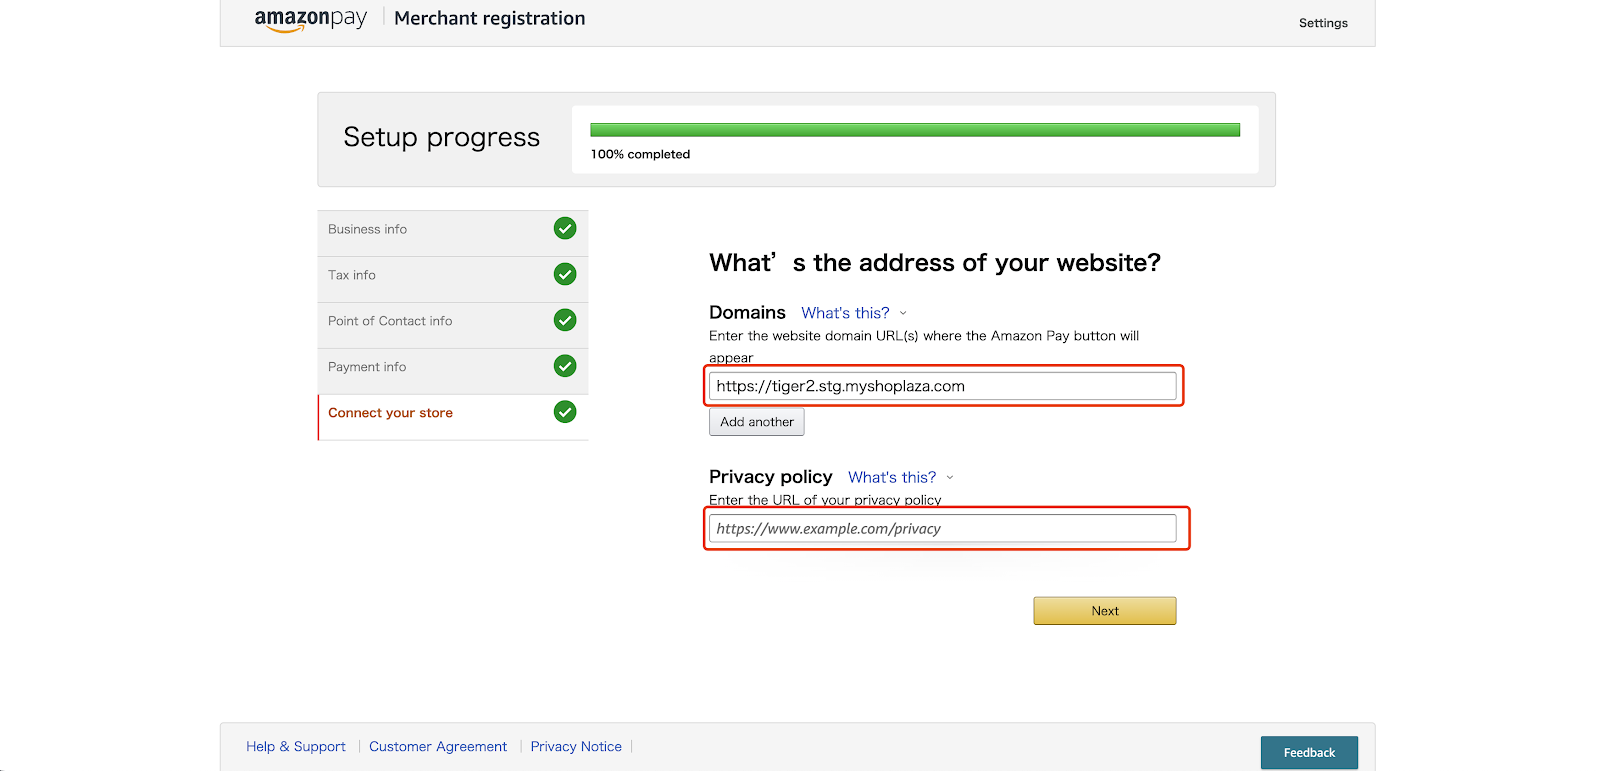The height and width of the screenshot is (771, 1600).
Task: Click the Tax info green checkmark icon
Action: (565, 274)
